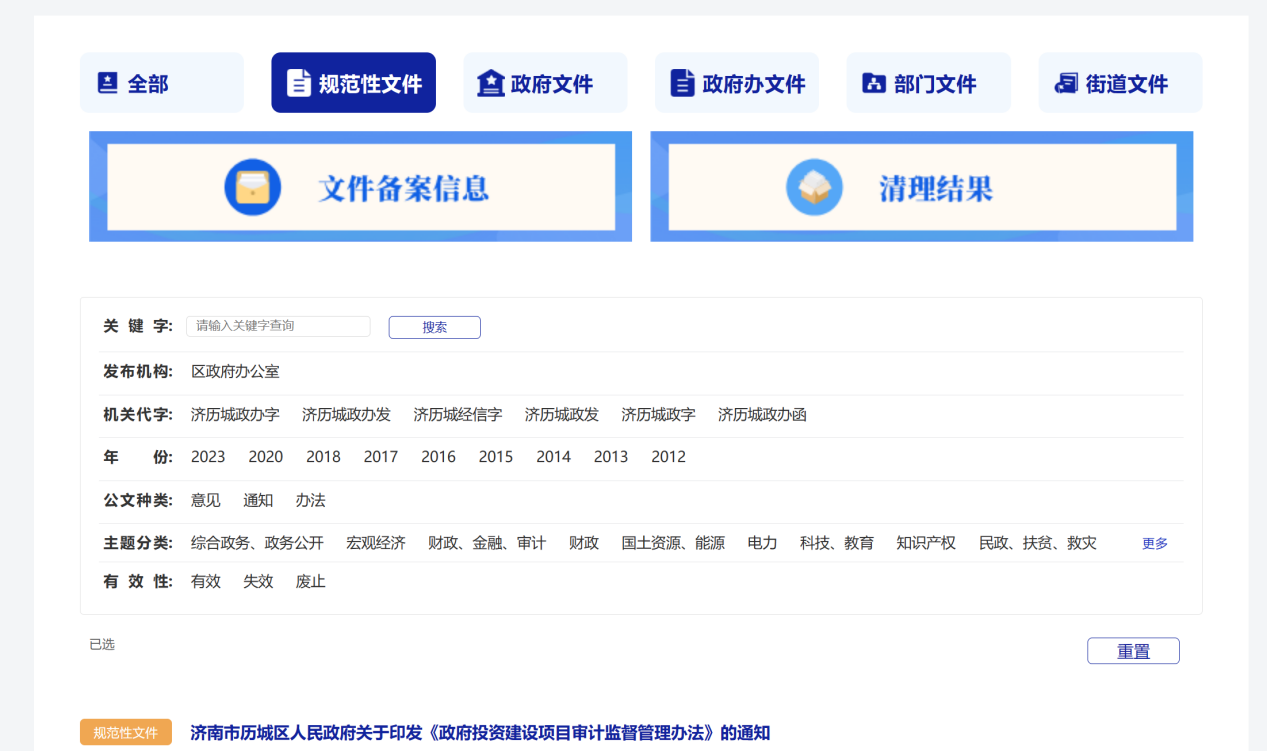Filter validity by 废止
1267x751 pixels.
click(310, 582)
